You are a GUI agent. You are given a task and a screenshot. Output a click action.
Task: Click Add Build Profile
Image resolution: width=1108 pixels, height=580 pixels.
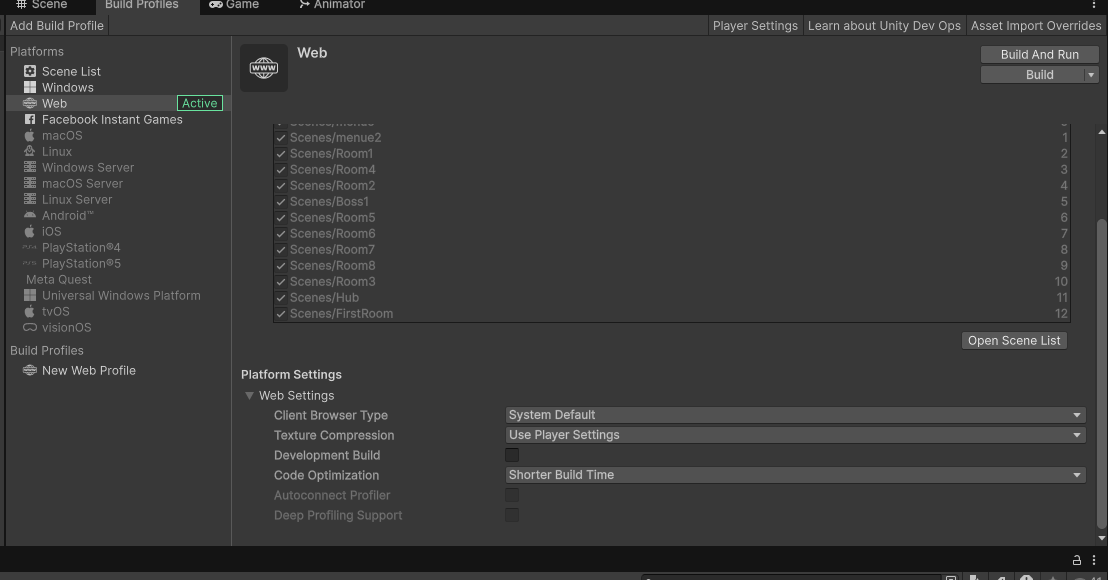click(x=57, y=25)
